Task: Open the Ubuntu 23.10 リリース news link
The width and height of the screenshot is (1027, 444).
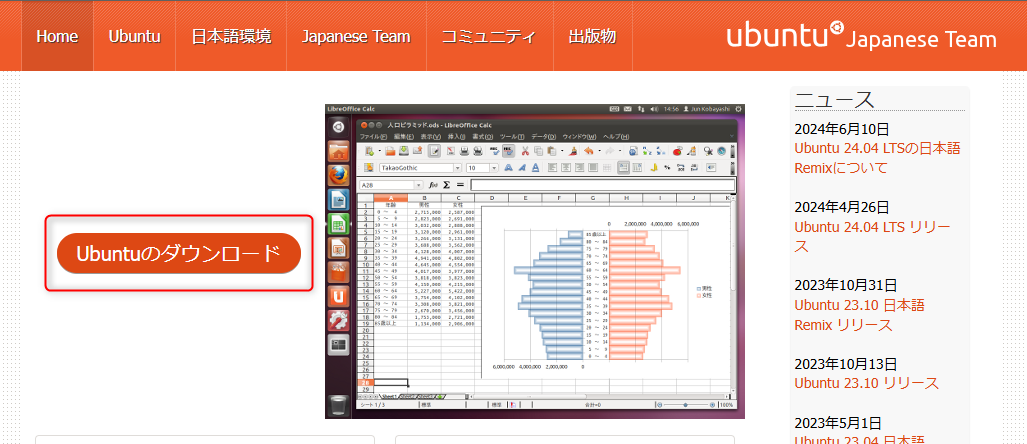Action: tap(867, 383)
